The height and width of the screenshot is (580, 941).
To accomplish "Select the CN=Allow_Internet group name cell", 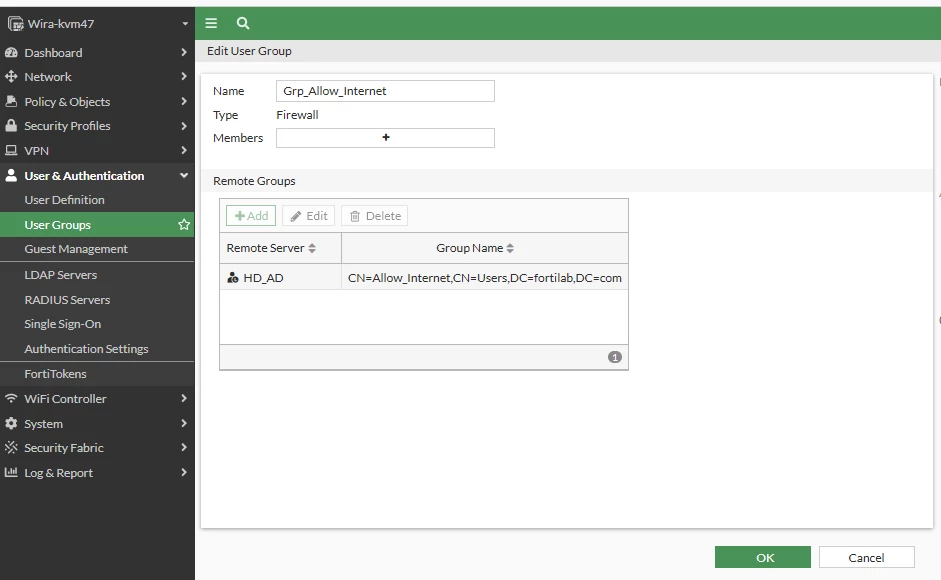I will (x=485, y=277).
